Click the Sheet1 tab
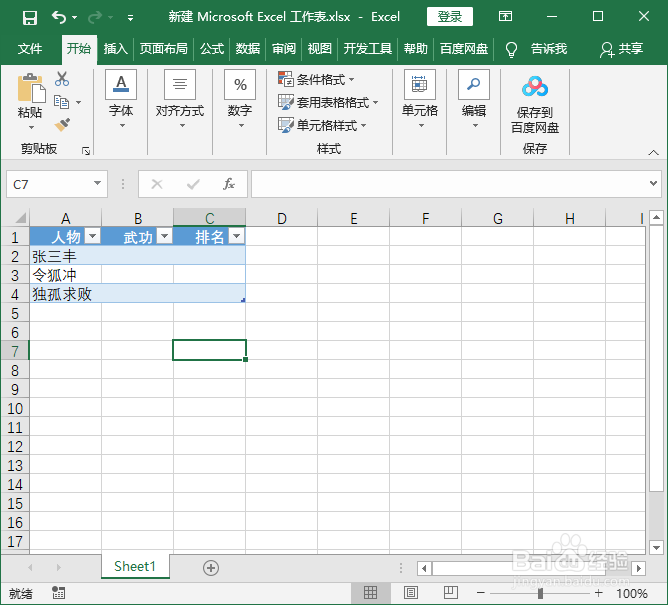The width and height of the screenshot is (668, 605). click(135, 566)
